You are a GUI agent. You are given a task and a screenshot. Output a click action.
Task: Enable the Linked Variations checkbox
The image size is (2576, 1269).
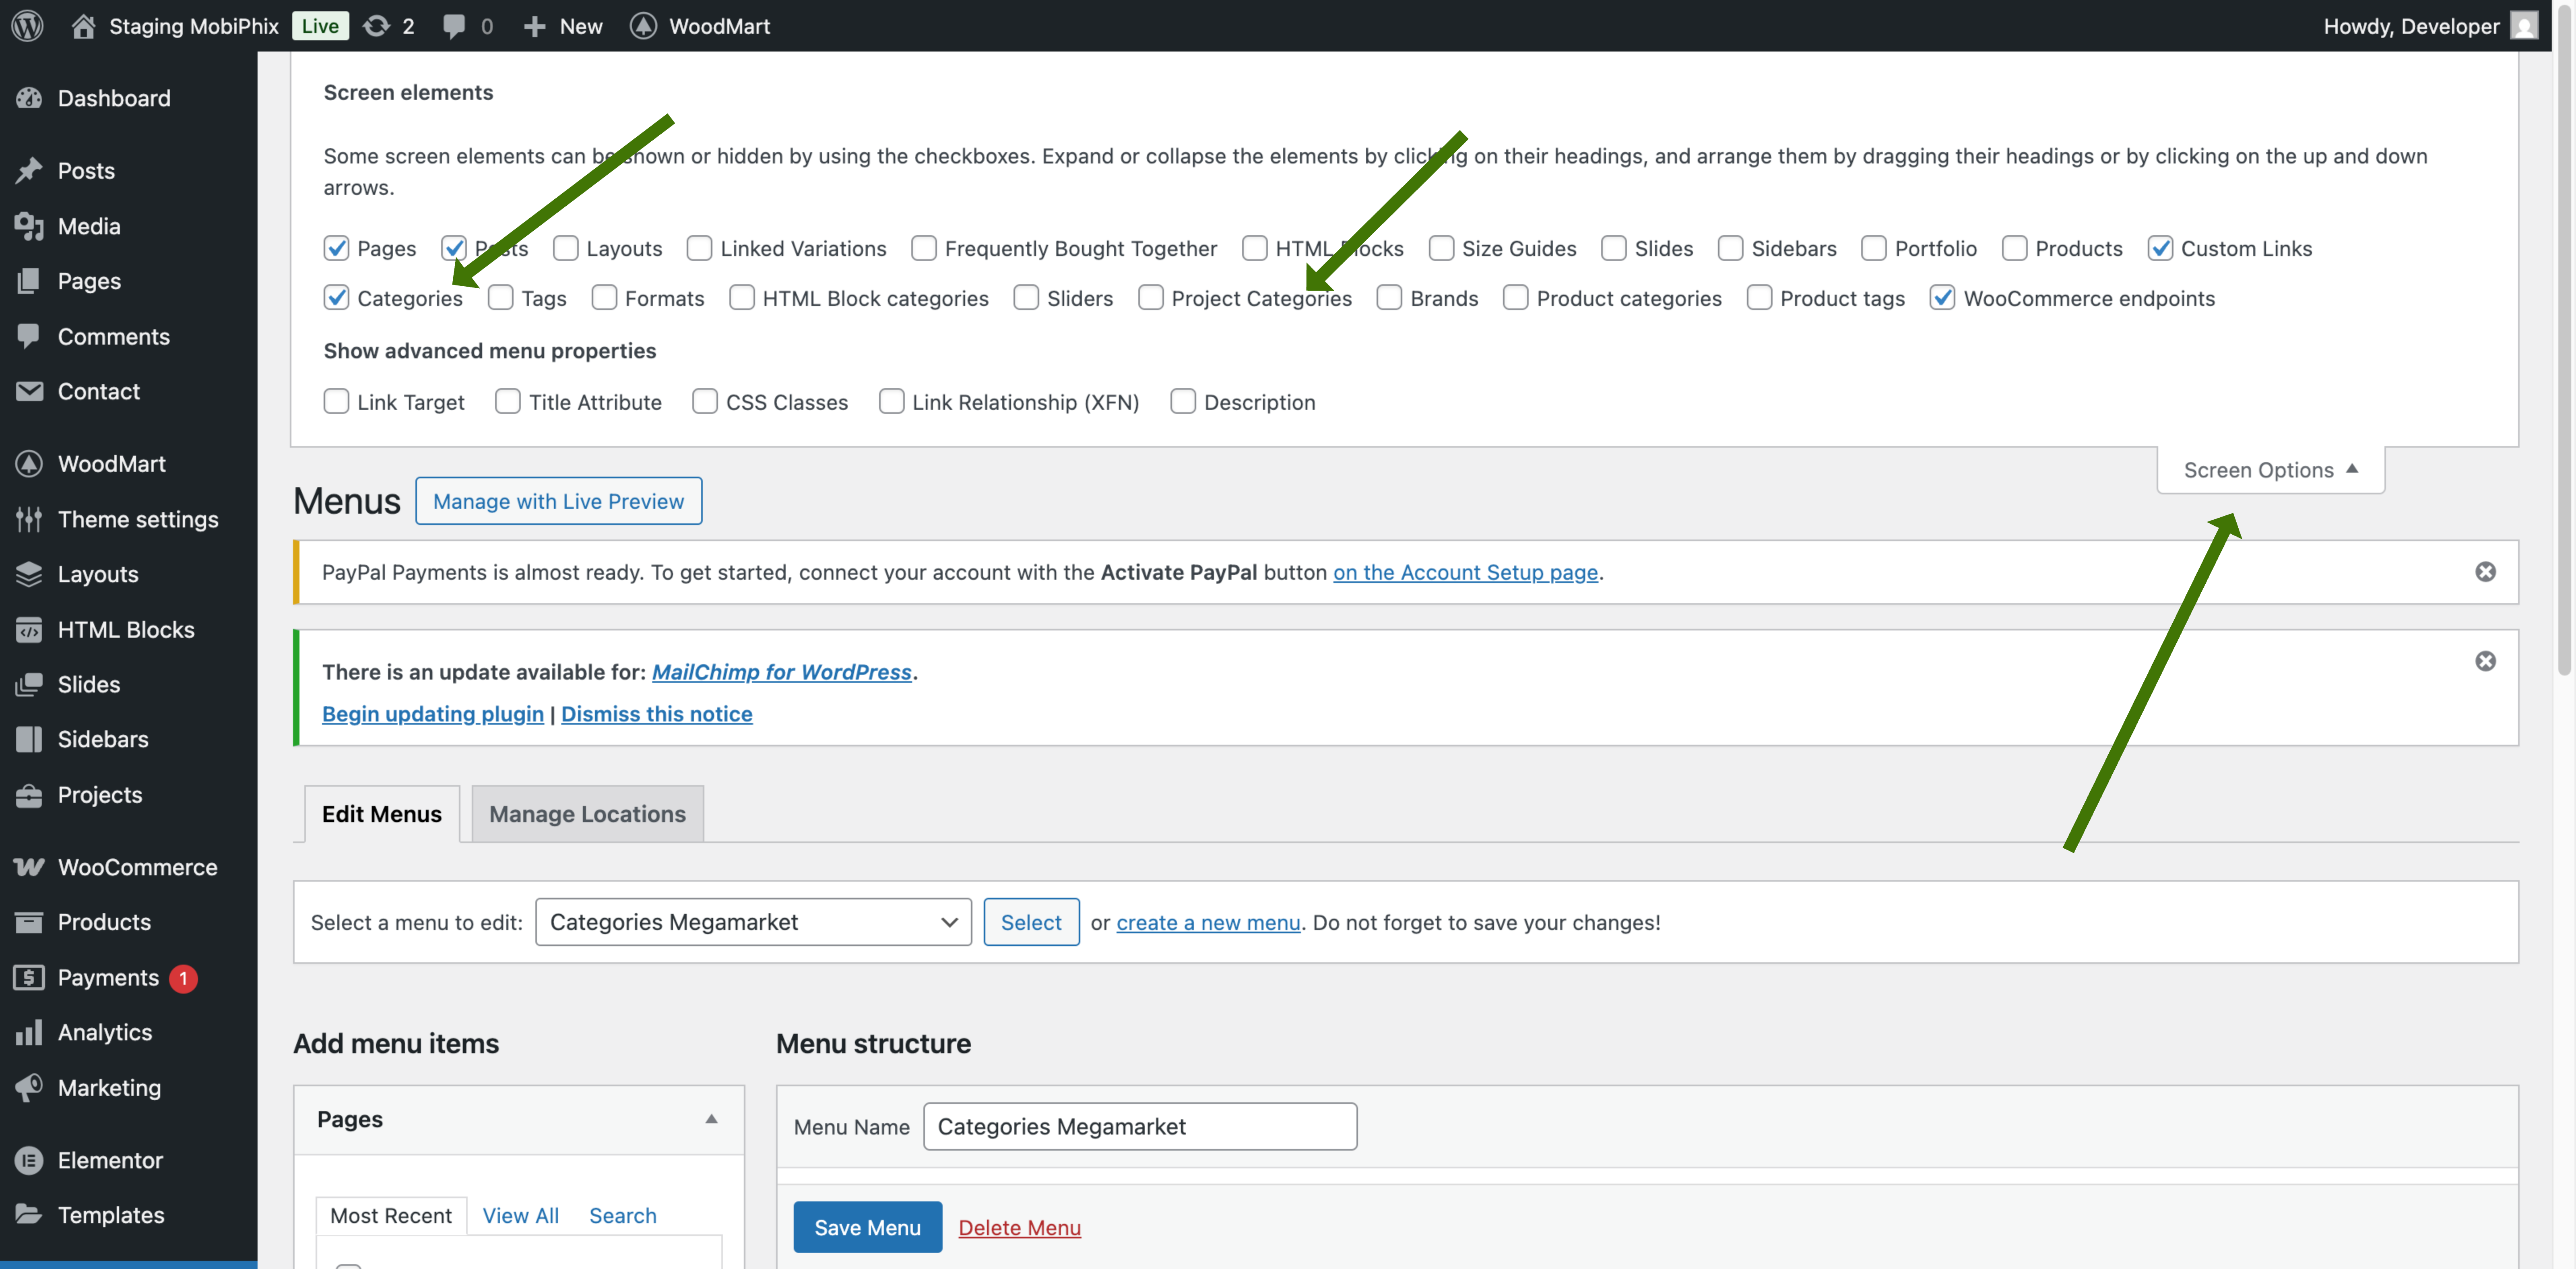point(700,248)
